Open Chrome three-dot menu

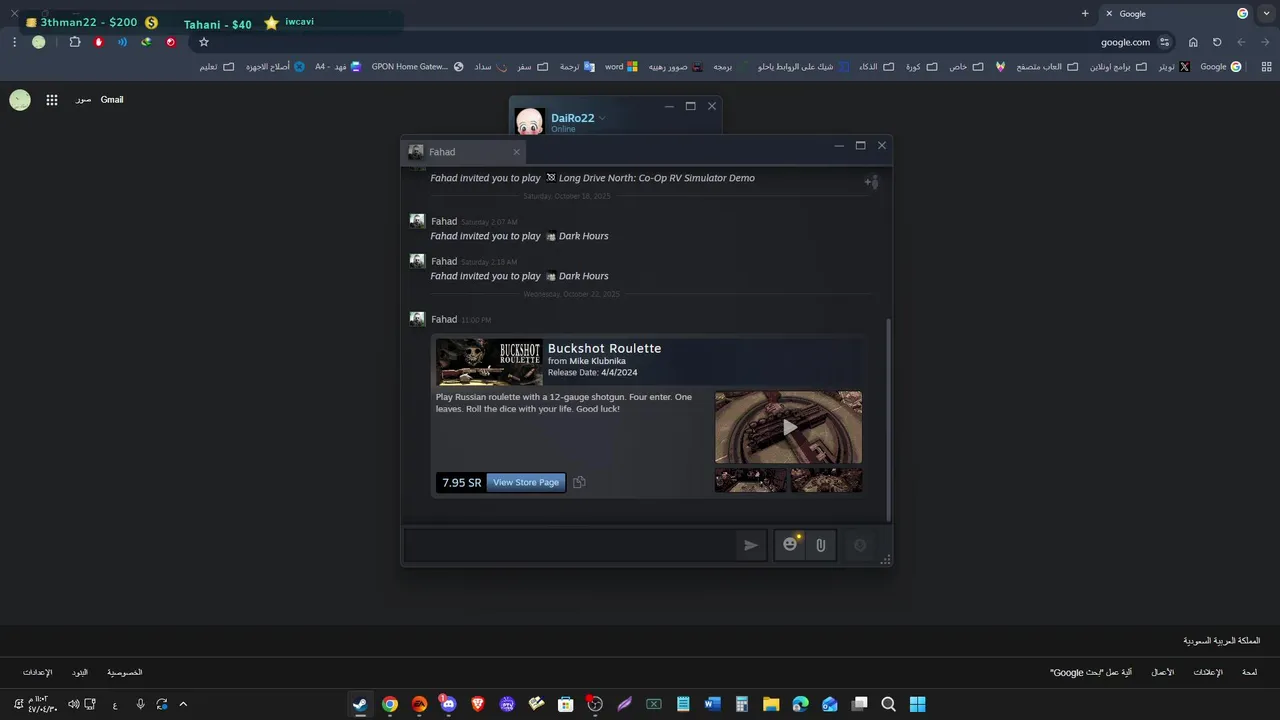point(14,42)
